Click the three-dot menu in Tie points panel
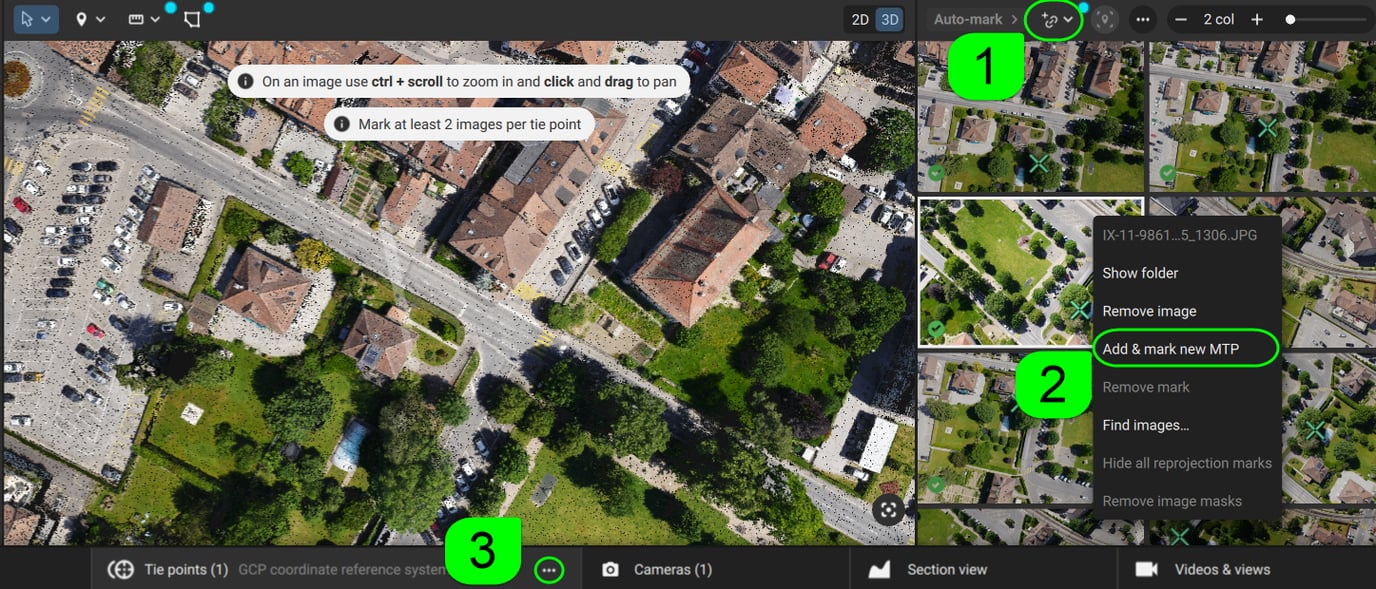The width and height of the screenshot is (1376, 589). (x=548, y=570)
